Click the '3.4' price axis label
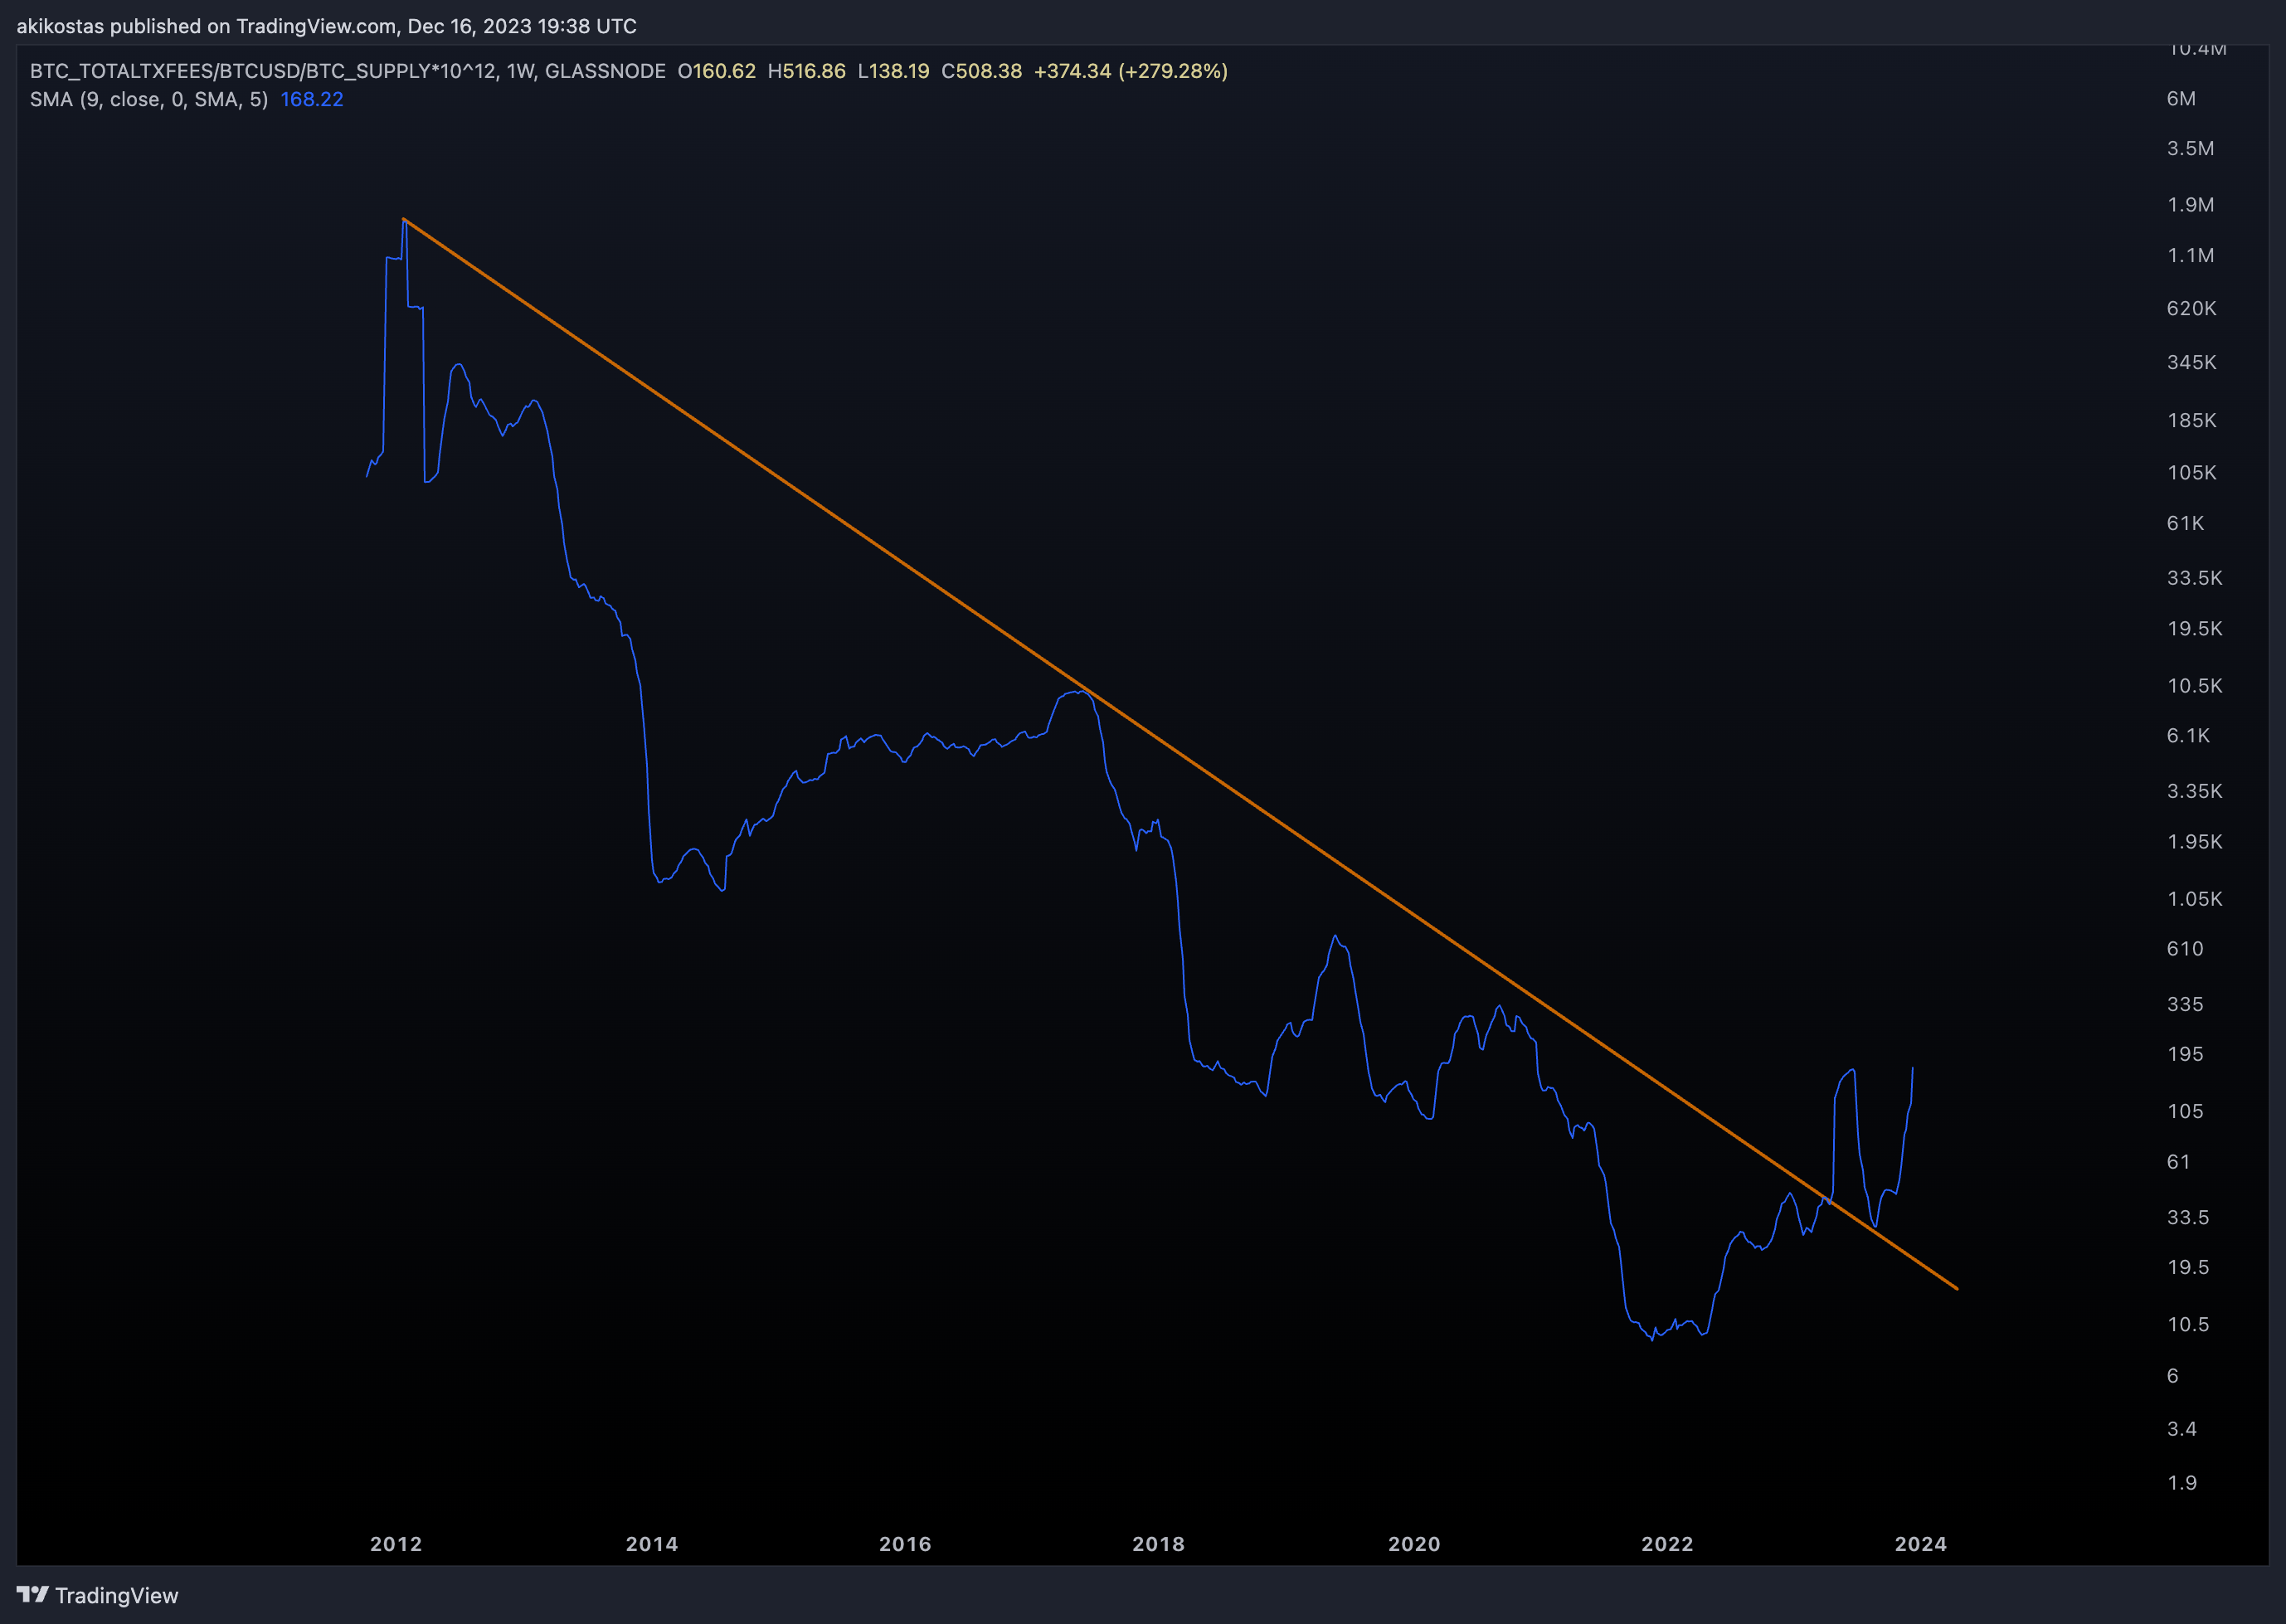Viewport: 2286px width, 1624px height. (2181, 1428)
